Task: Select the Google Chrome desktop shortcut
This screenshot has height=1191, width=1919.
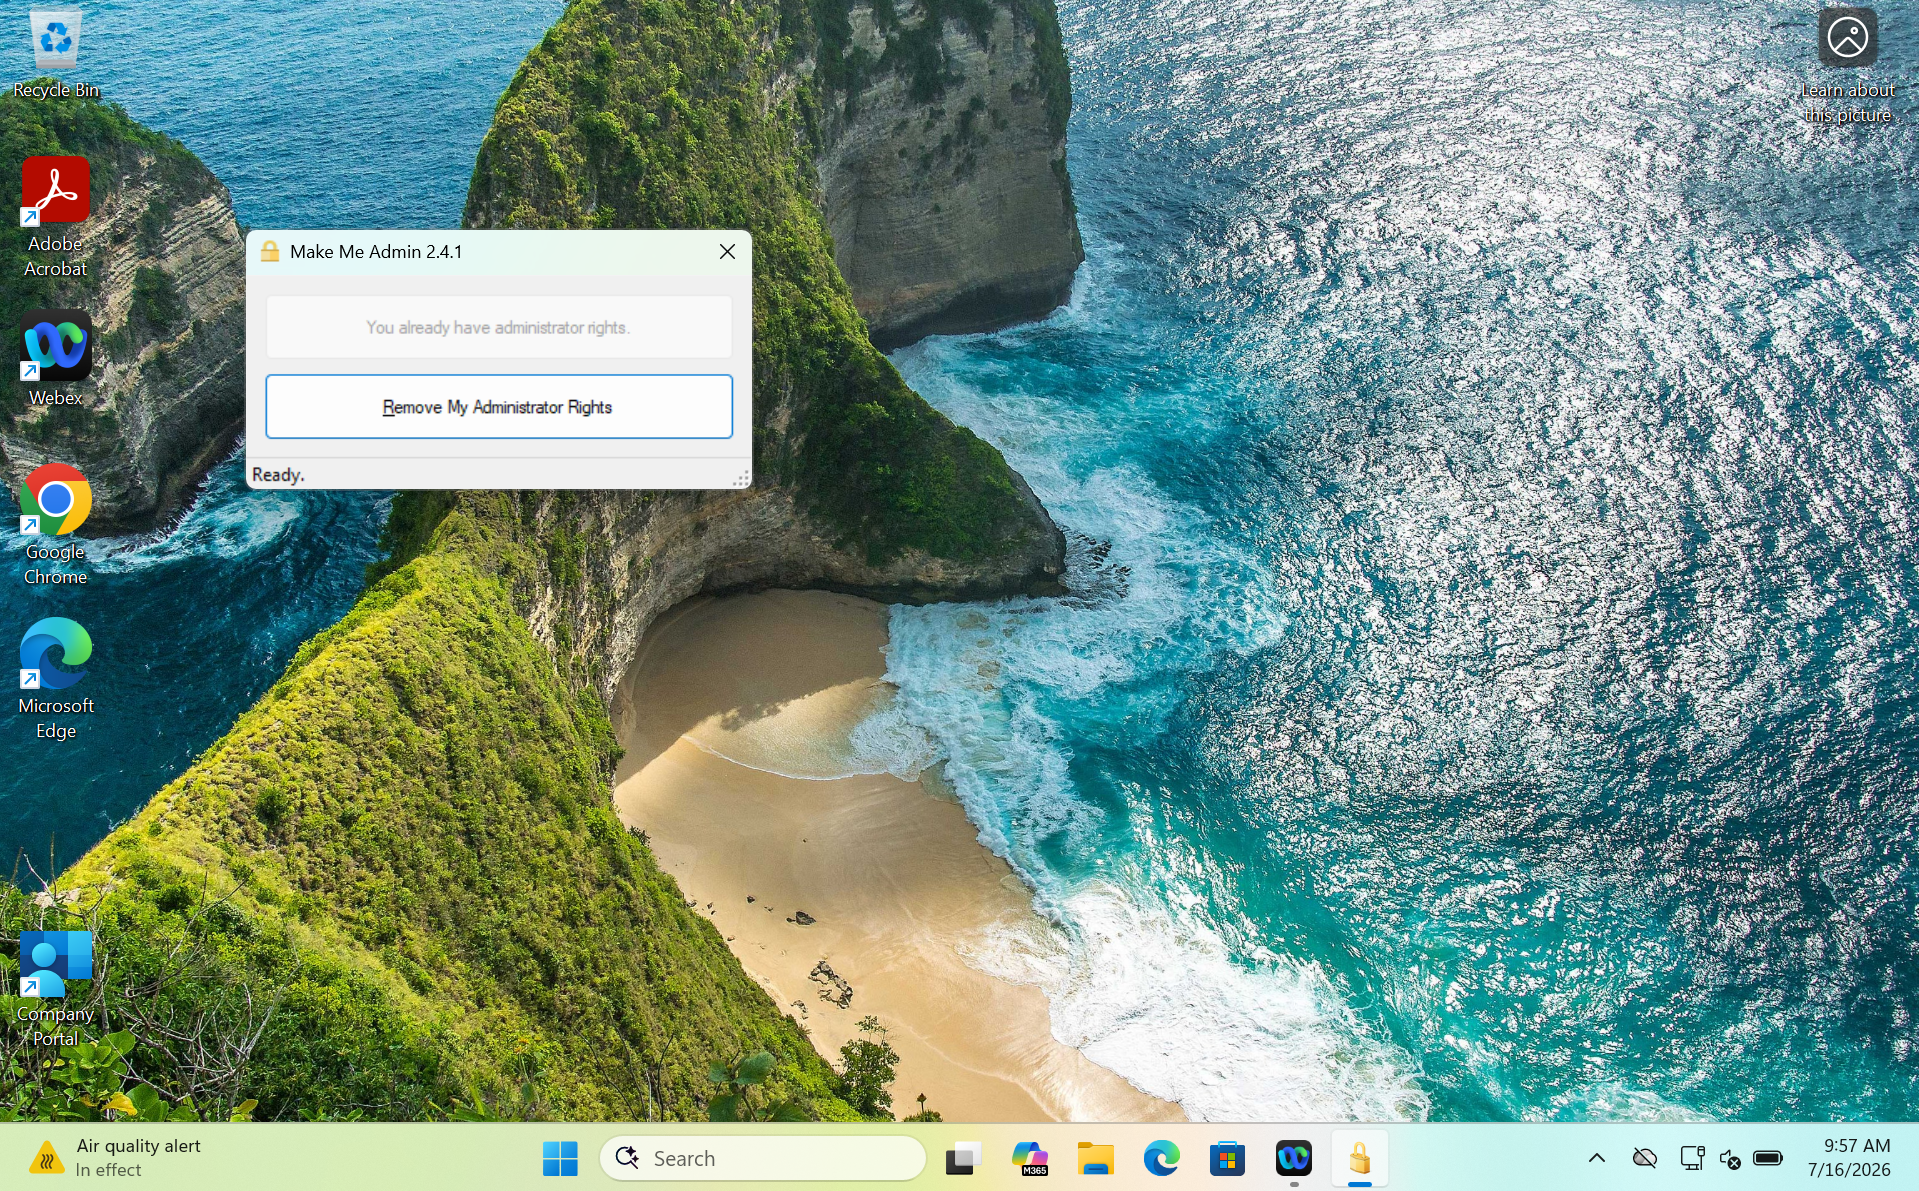Action: [x=56, y=525]
